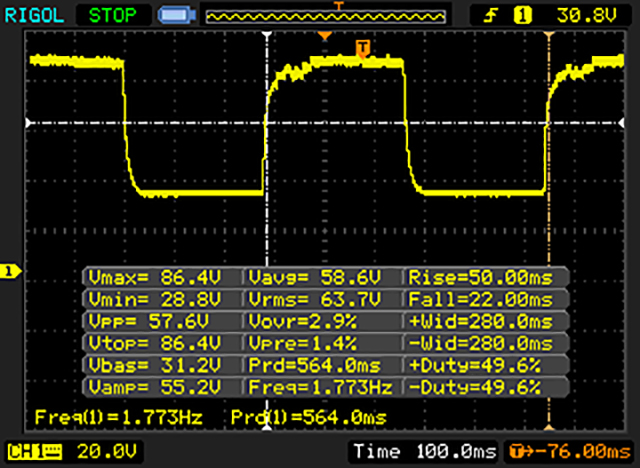This screenshot has width=640, height=468.
Task: Click the Freq=1.773Hz table measurement
Action: [x=320, y=387]
